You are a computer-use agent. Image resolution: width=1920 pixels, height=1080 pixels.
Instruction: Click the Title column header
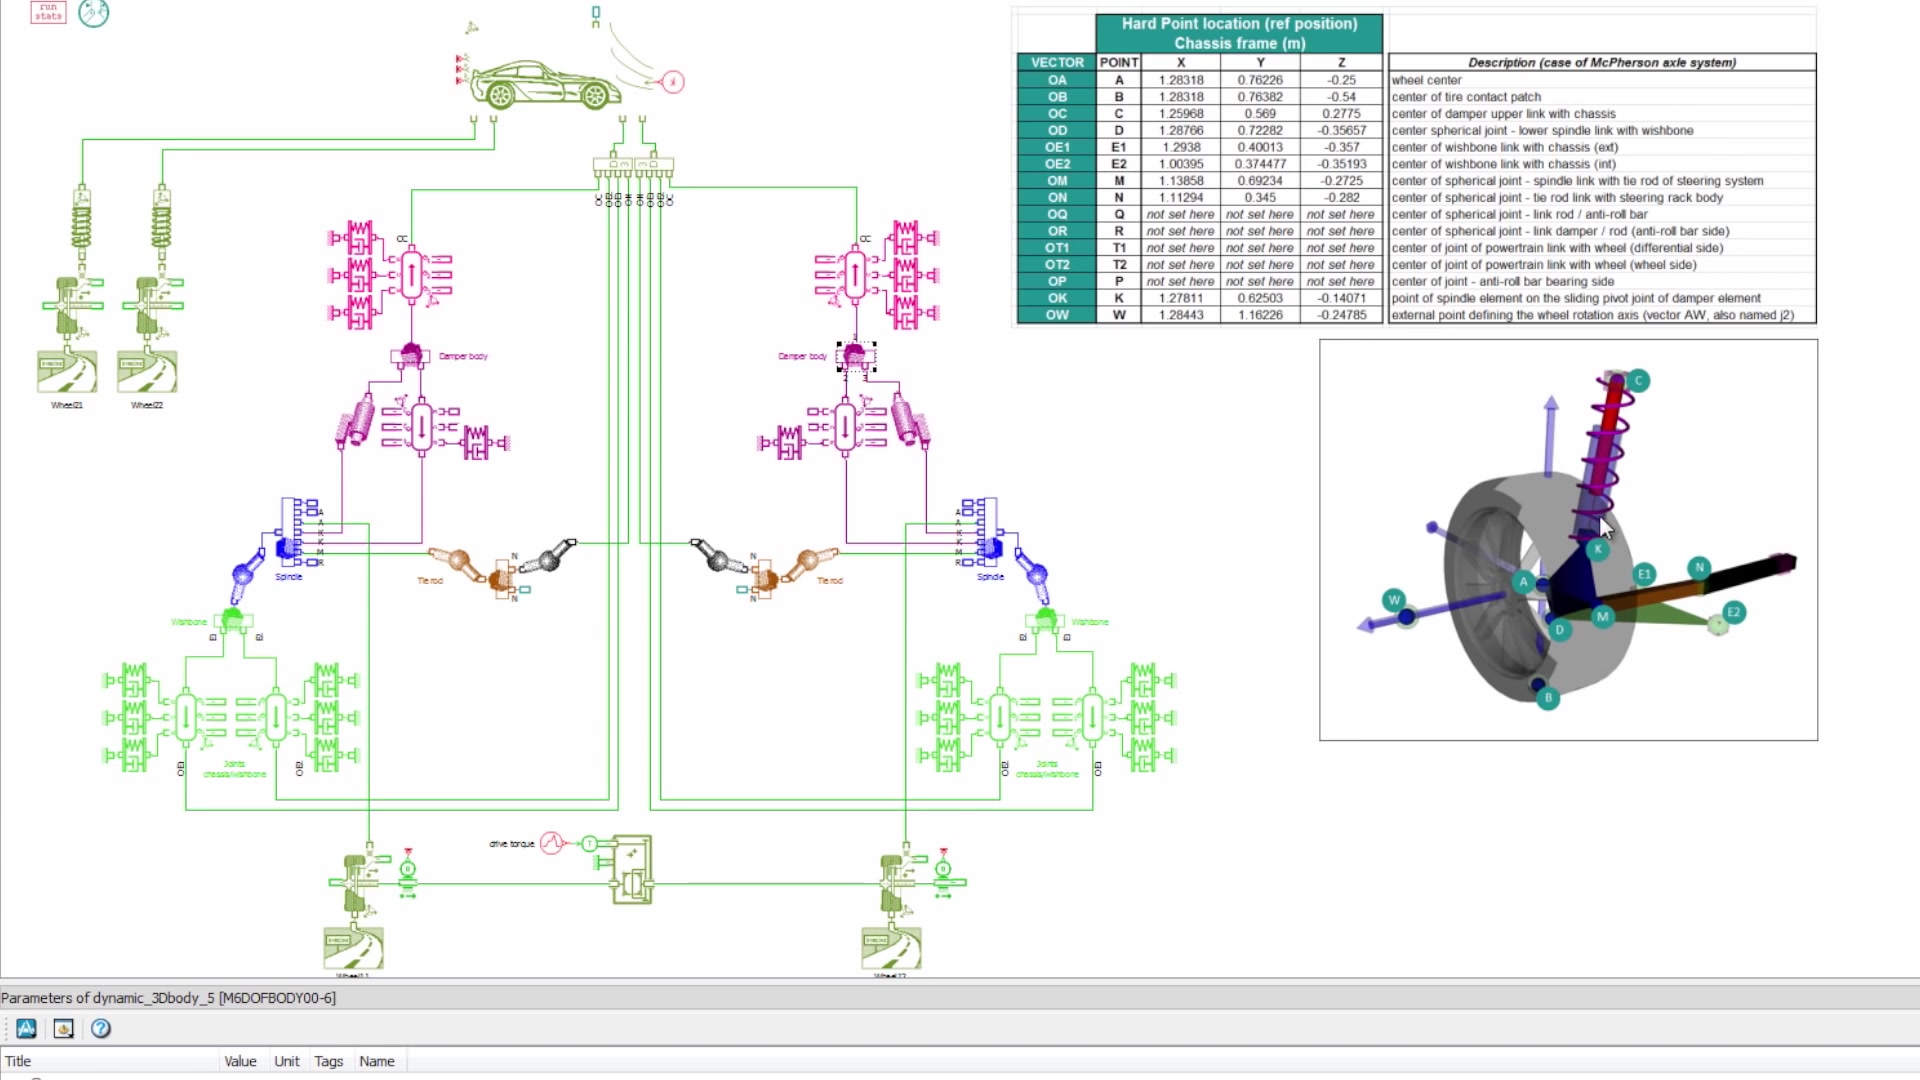point(18,1061)
